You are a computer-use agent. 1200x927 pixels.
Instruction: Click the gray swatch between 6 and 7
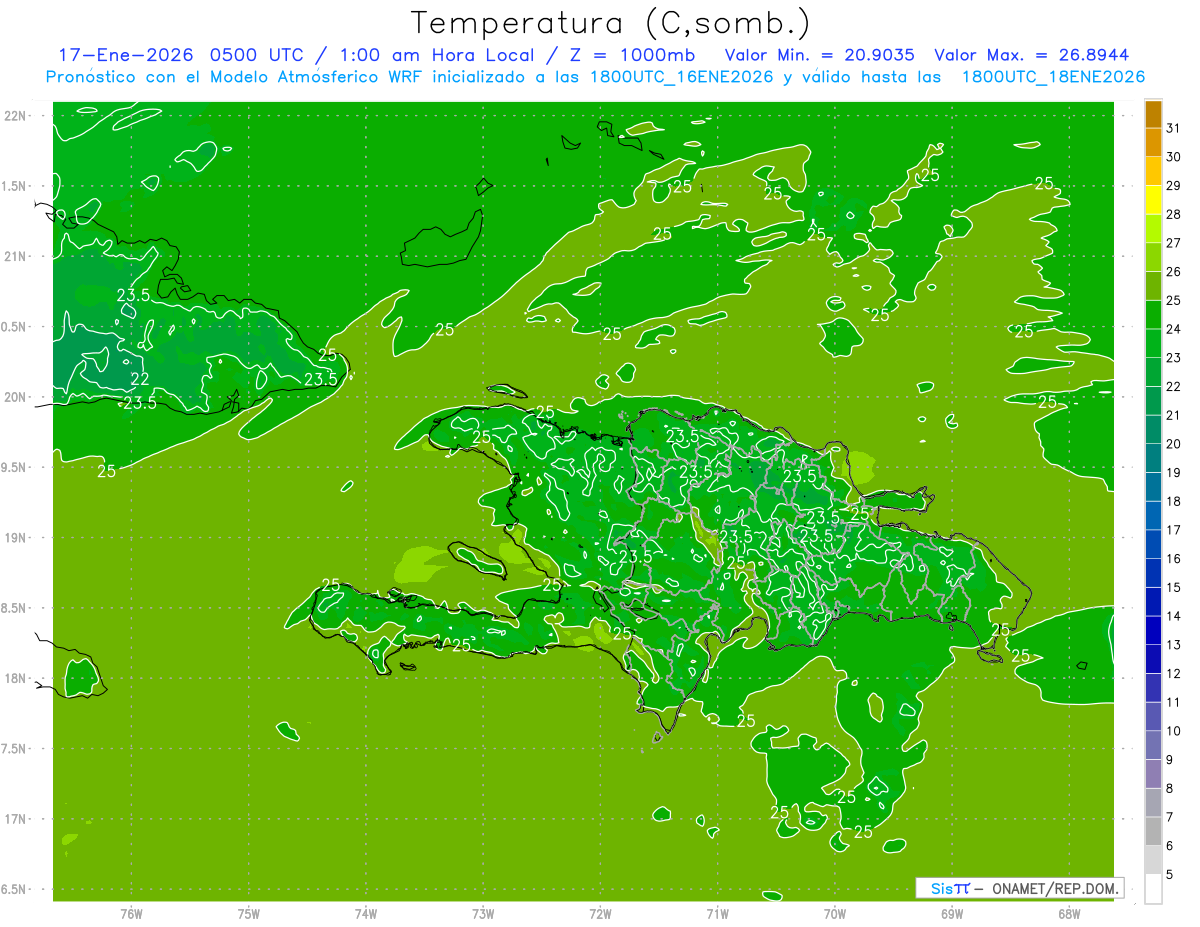tap(1153, 831)
